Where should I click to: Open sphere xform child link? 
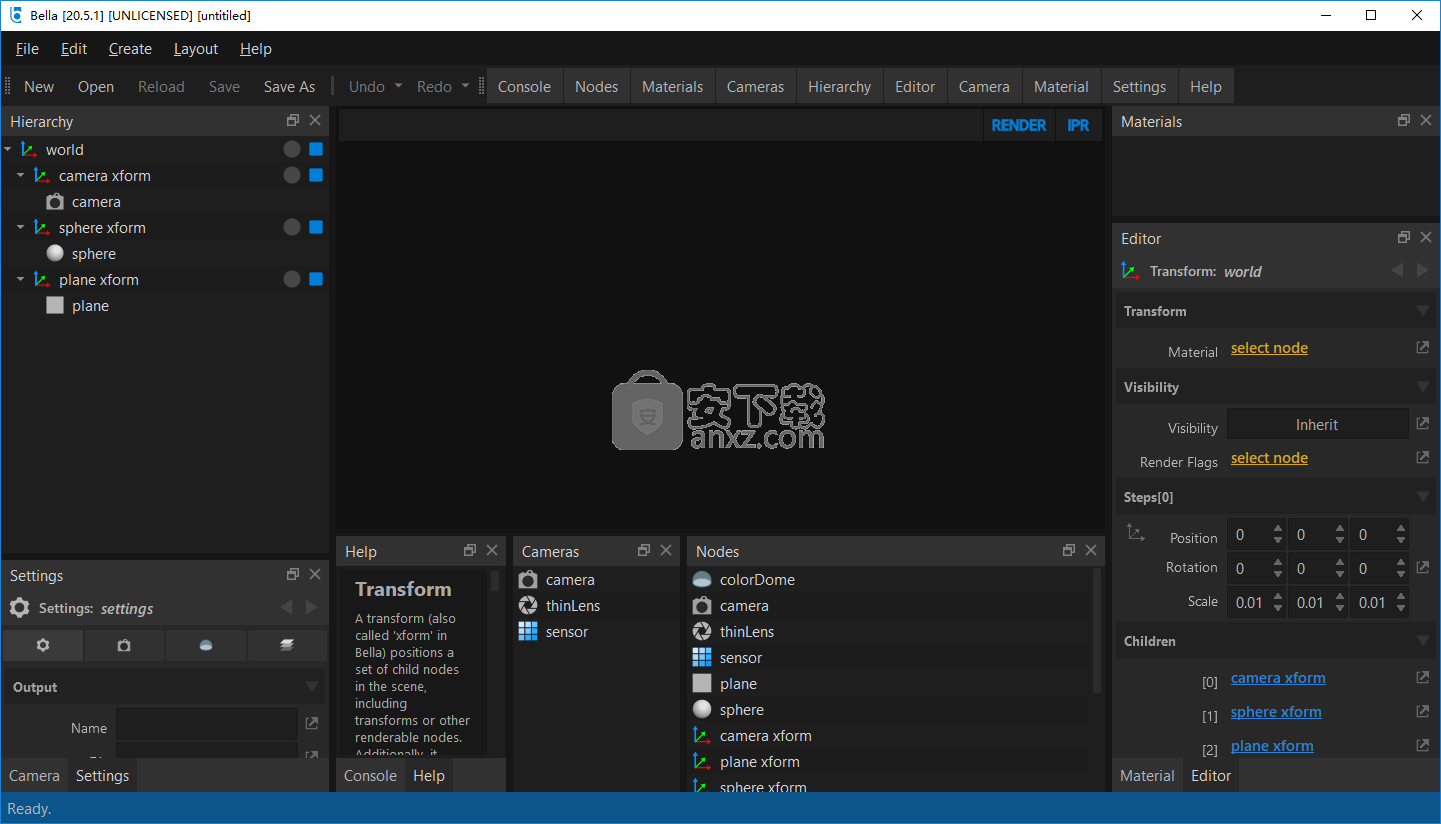click(x=1276, y=712)
